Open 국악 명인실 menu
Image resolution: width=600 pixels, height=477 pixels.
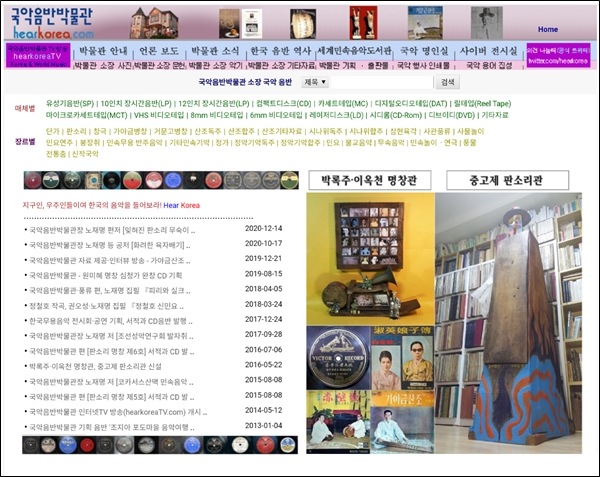pyautogui.click(x=424, y=51)
